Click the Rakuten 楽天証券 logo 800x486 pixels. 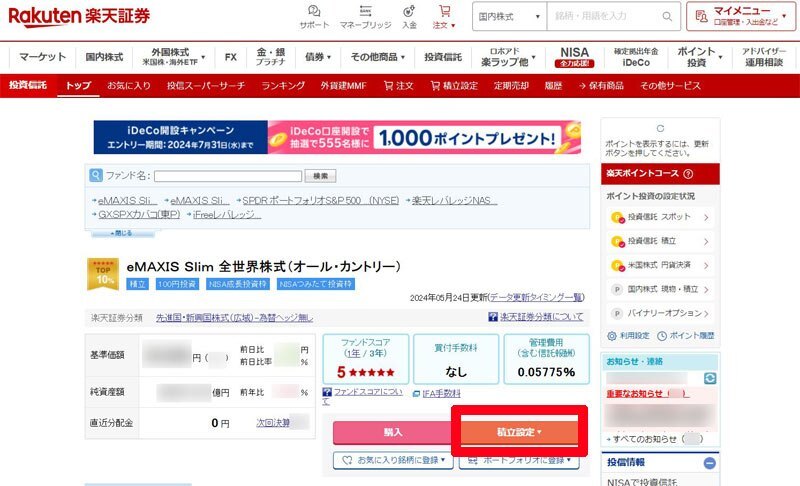[79, 16]
